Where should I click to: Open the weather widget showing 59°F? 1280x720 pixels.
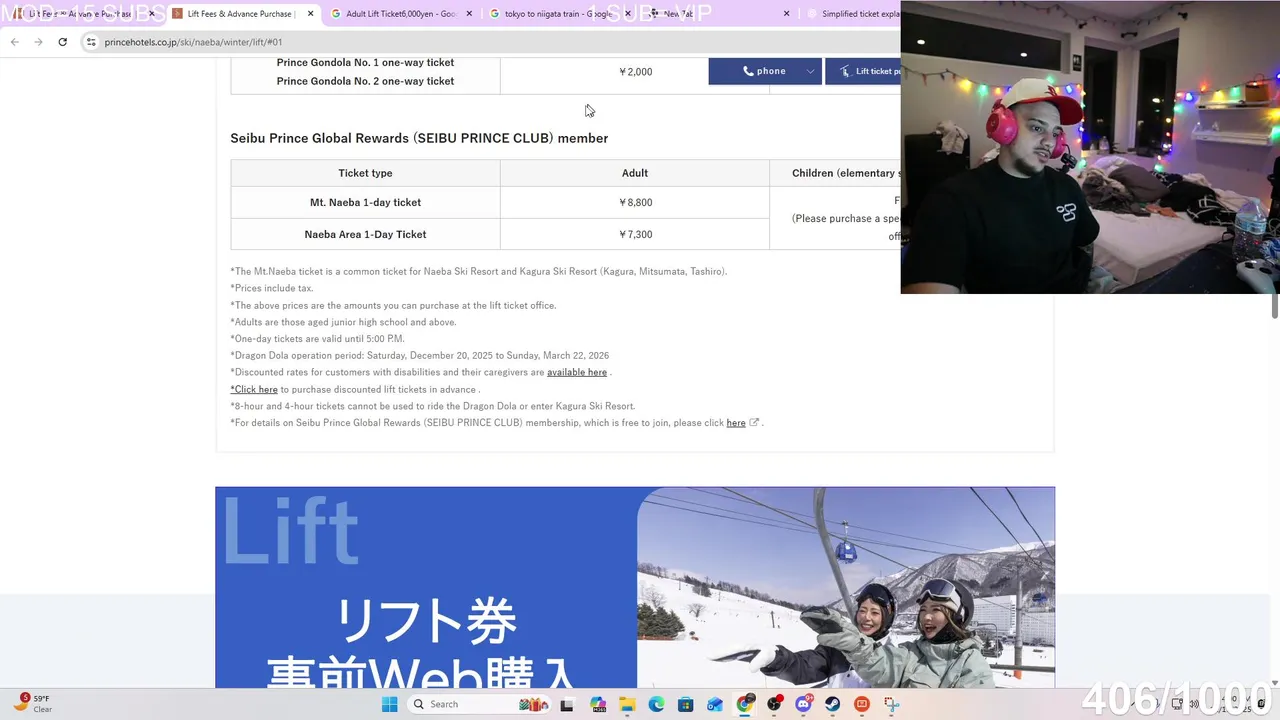[32, 703]
